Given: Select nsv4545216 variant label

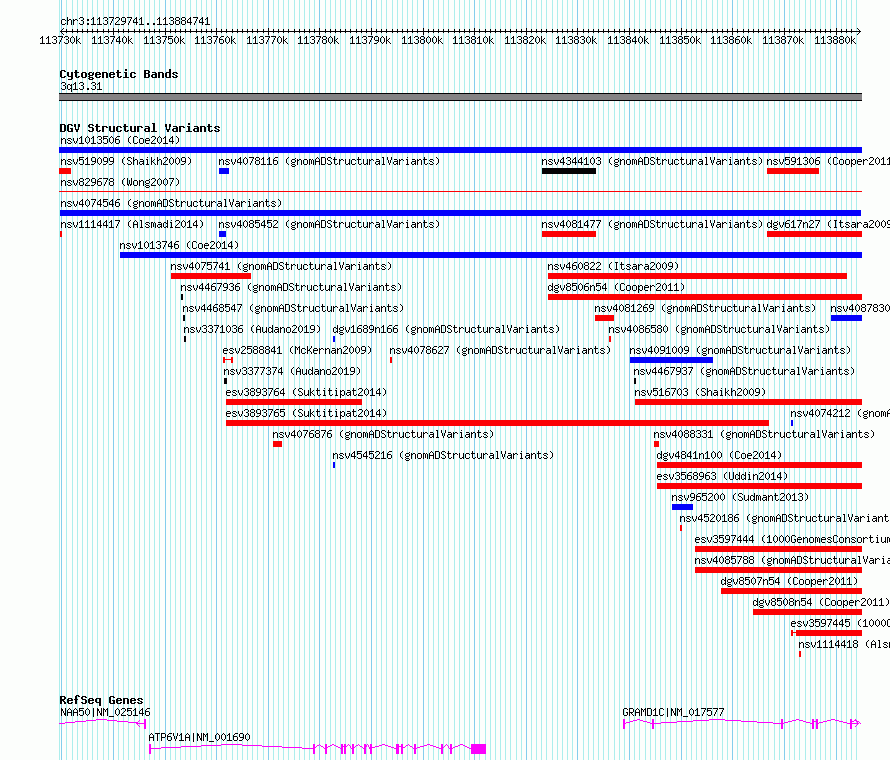Looking at the screenshot, I should [443, 455].
